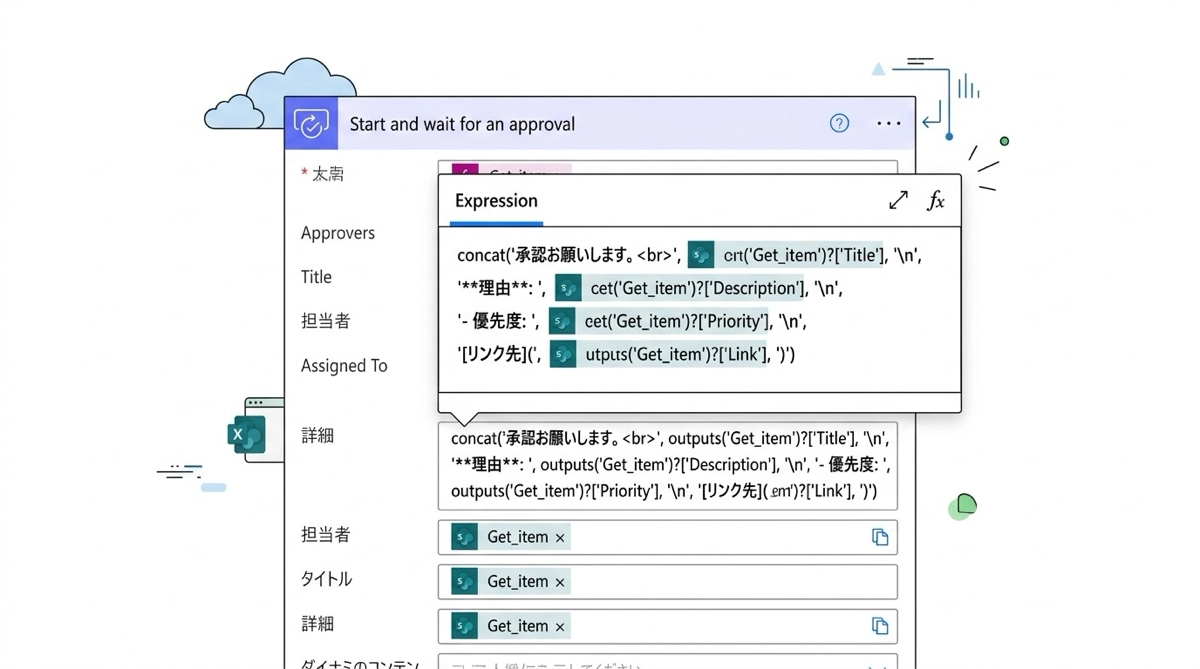This screenshot has width=1200, height=669.
Task: Click the copy icon in the lower 詳細 field
Action: [x=880, y=626]
